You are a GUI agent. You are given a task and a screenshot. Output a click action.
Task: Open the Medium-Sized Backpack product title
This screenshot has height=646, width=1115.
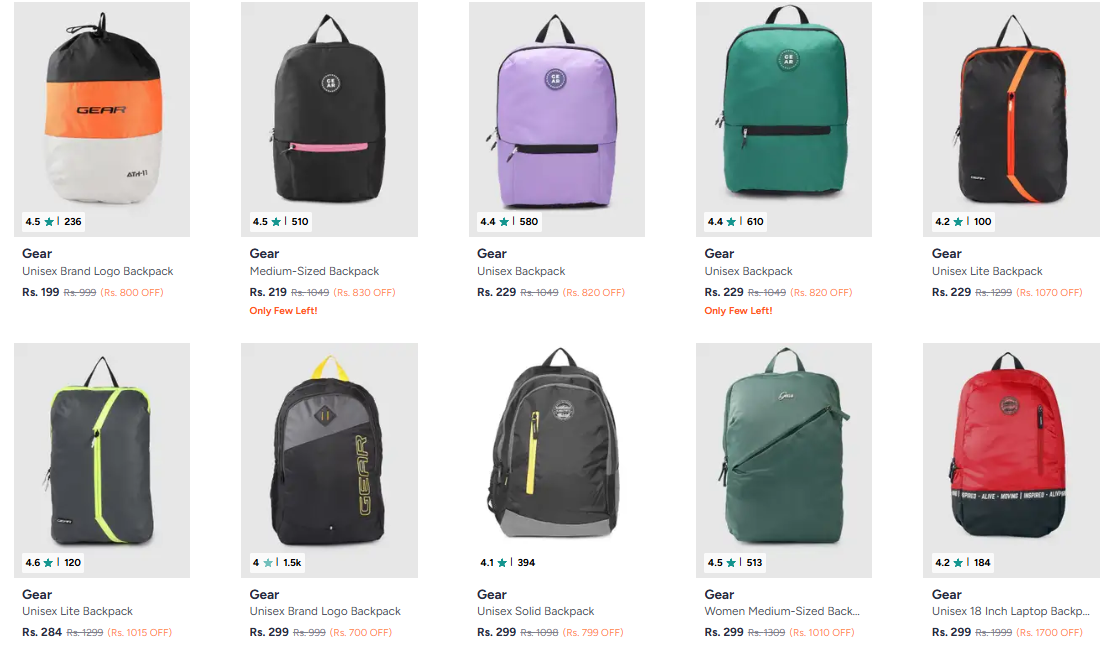tap(314, 271)
